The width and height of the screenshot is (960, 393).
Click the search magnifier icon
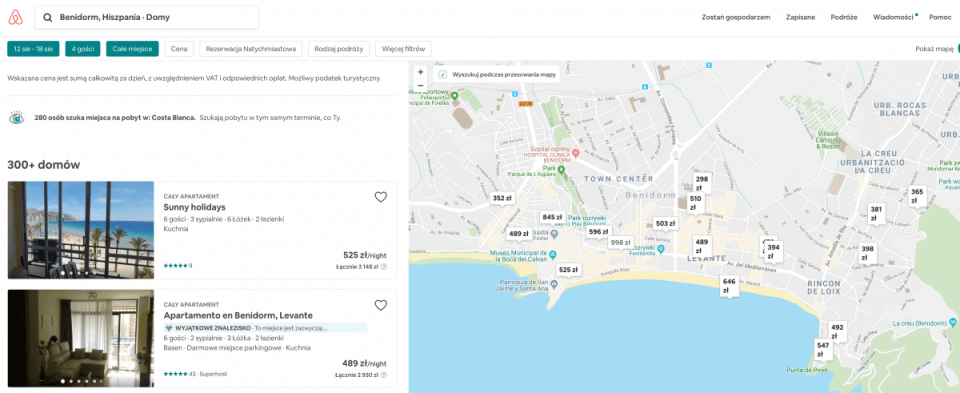point(48,18)
